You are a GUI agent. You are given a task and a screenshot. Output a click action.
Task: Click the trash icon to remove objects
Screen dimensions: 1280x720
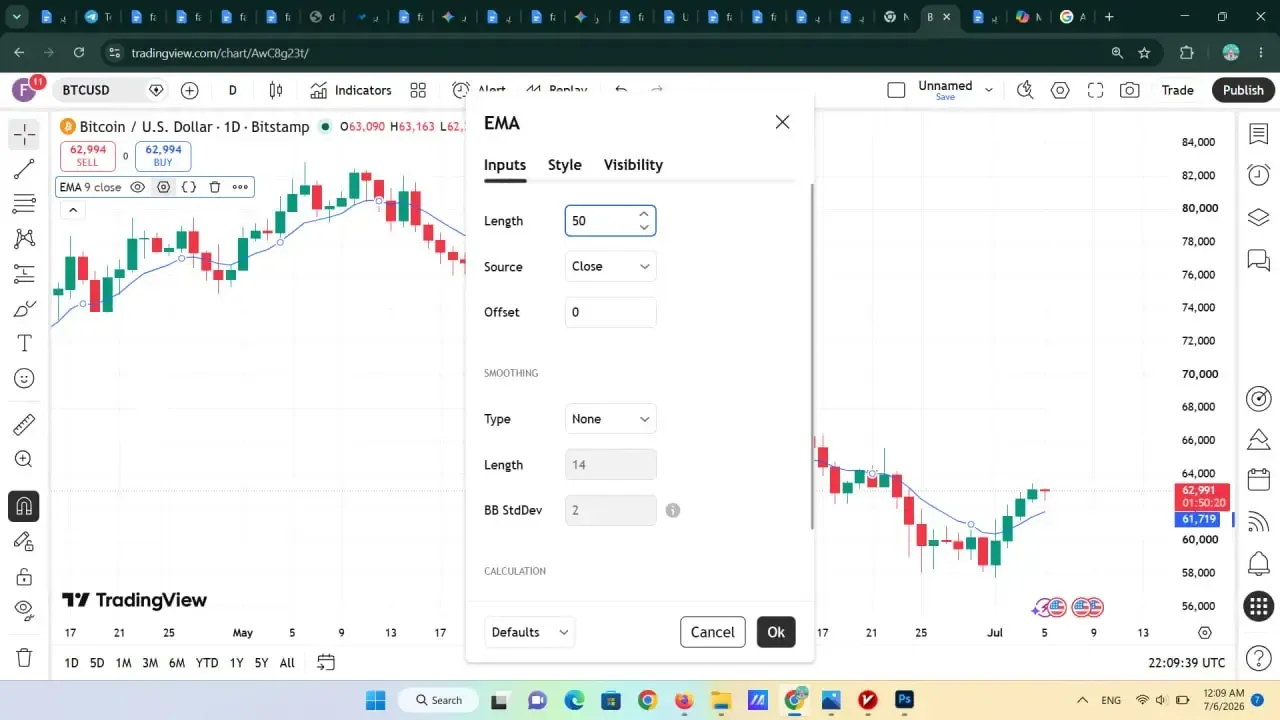coord(24,658)
